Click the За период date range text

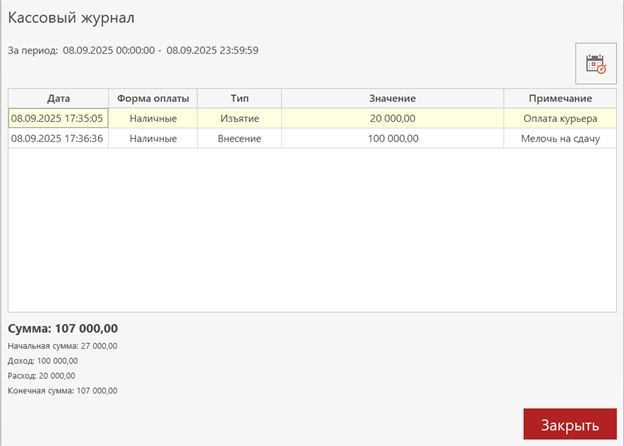[133, 49]
